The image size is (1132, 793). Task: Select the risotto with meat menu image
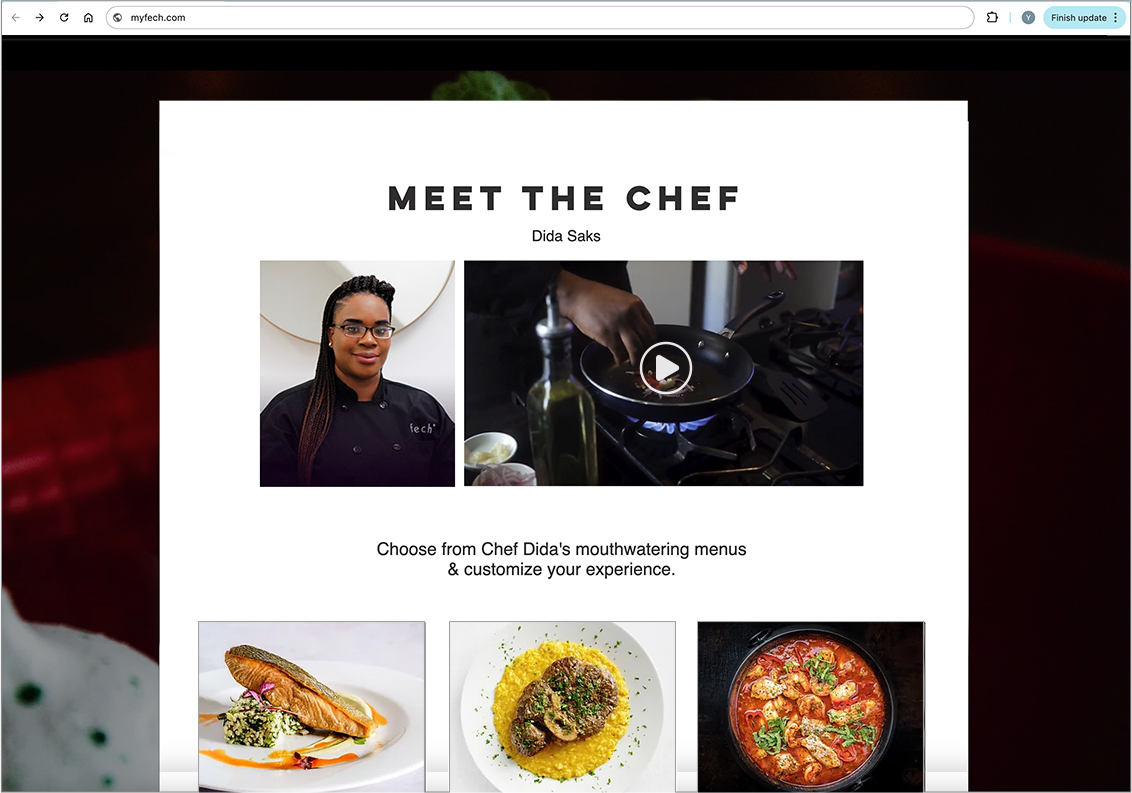[x=562, y=706]
